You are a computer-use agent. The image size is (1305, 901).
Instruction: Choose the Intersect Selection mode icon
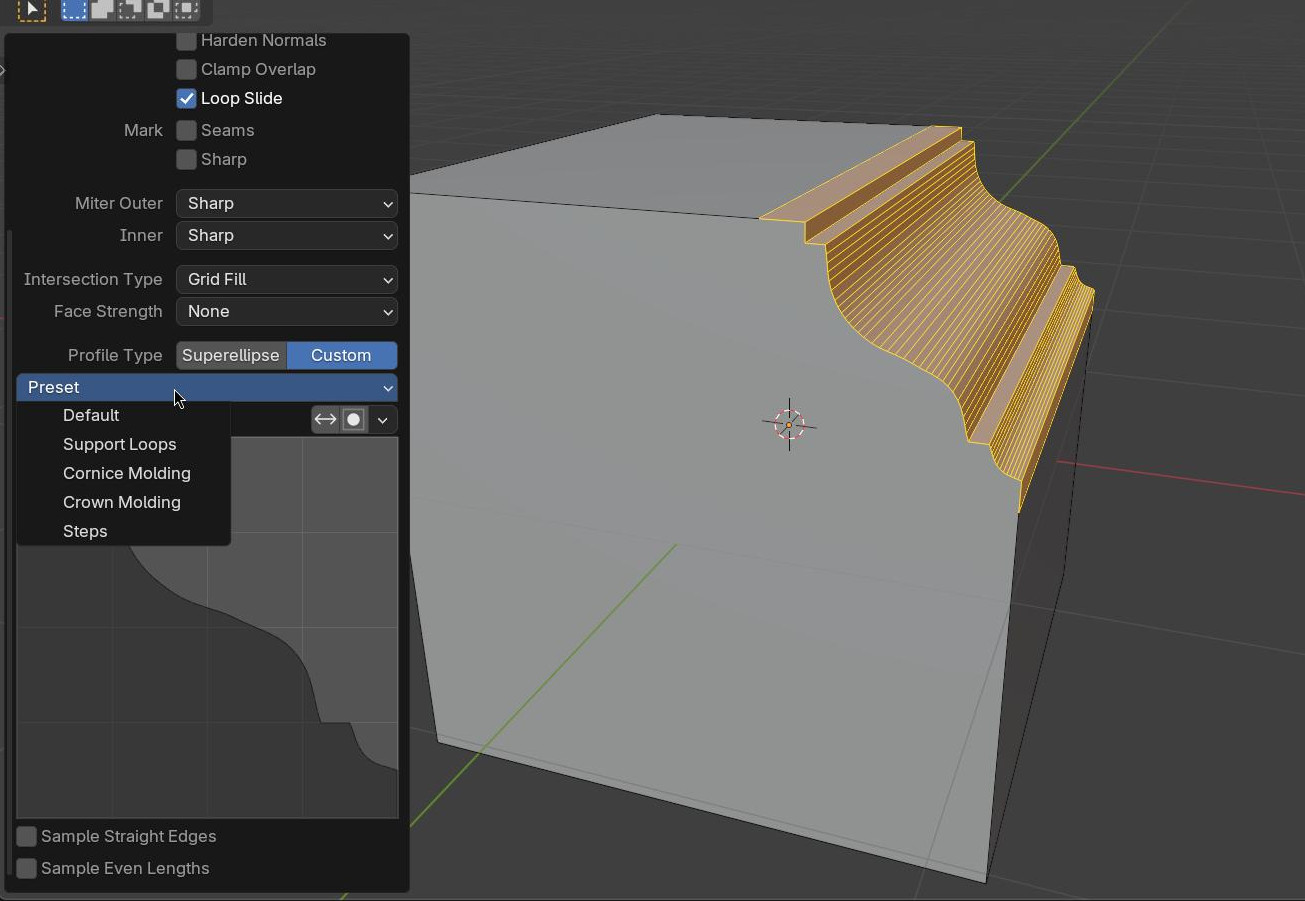click(x=186, y=10)
